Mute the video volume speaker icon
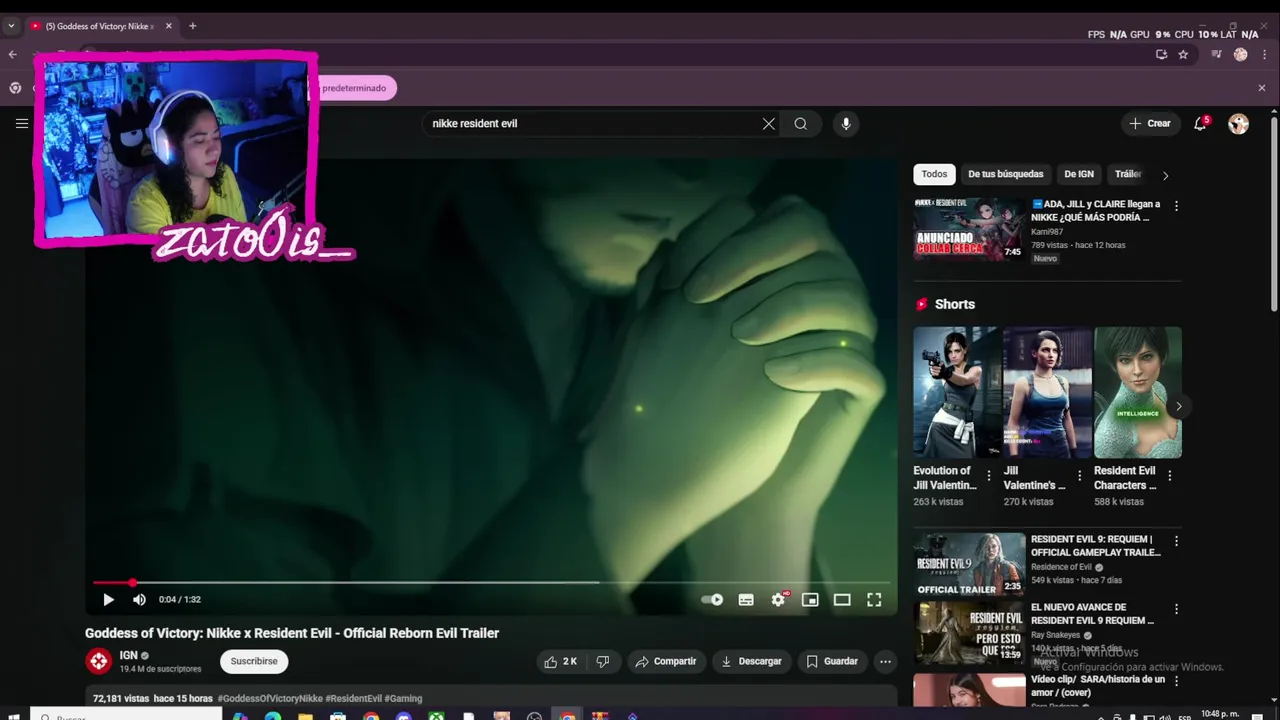The height and width of the screenshot is (720, 1280). click(x=139, y=600)
